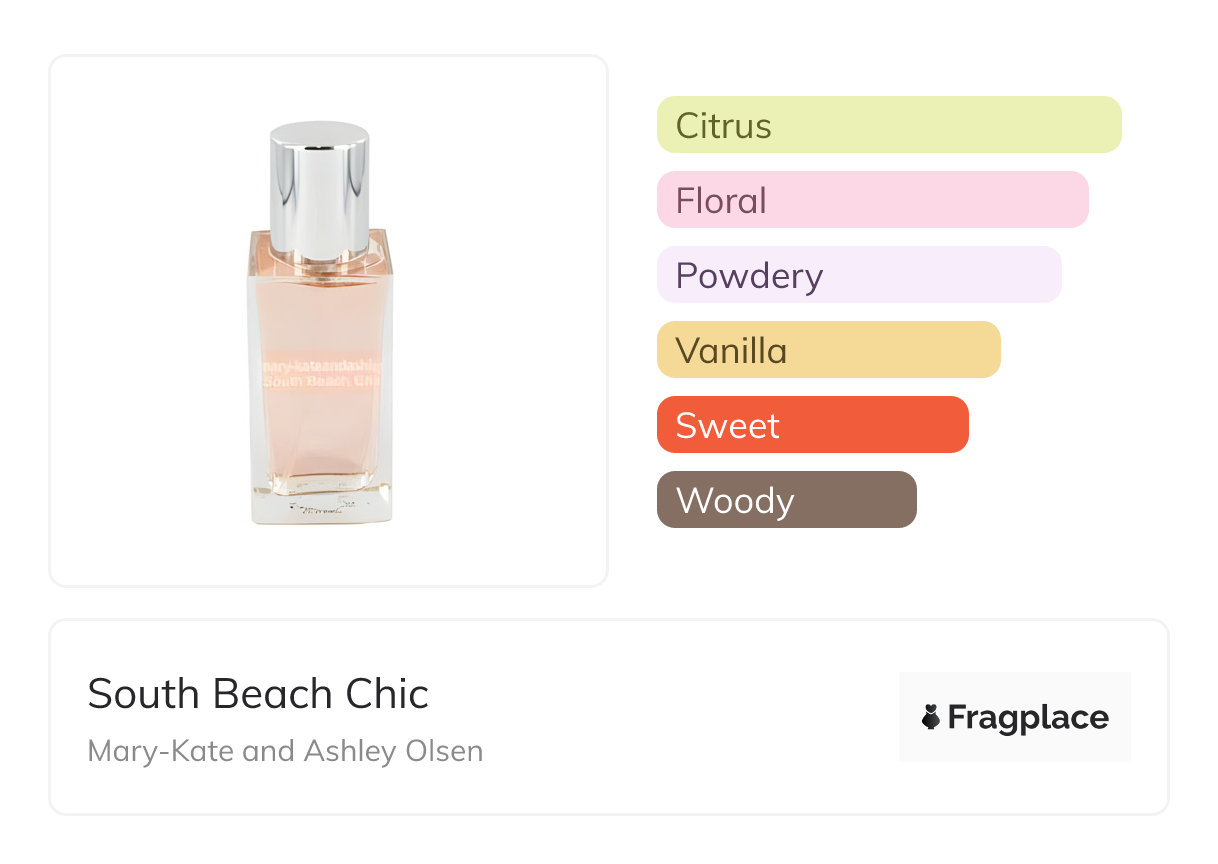This screenshot has height=864, width=1218.
Task: Click the word Woody in the bottom bar
Action: point(734,501)
